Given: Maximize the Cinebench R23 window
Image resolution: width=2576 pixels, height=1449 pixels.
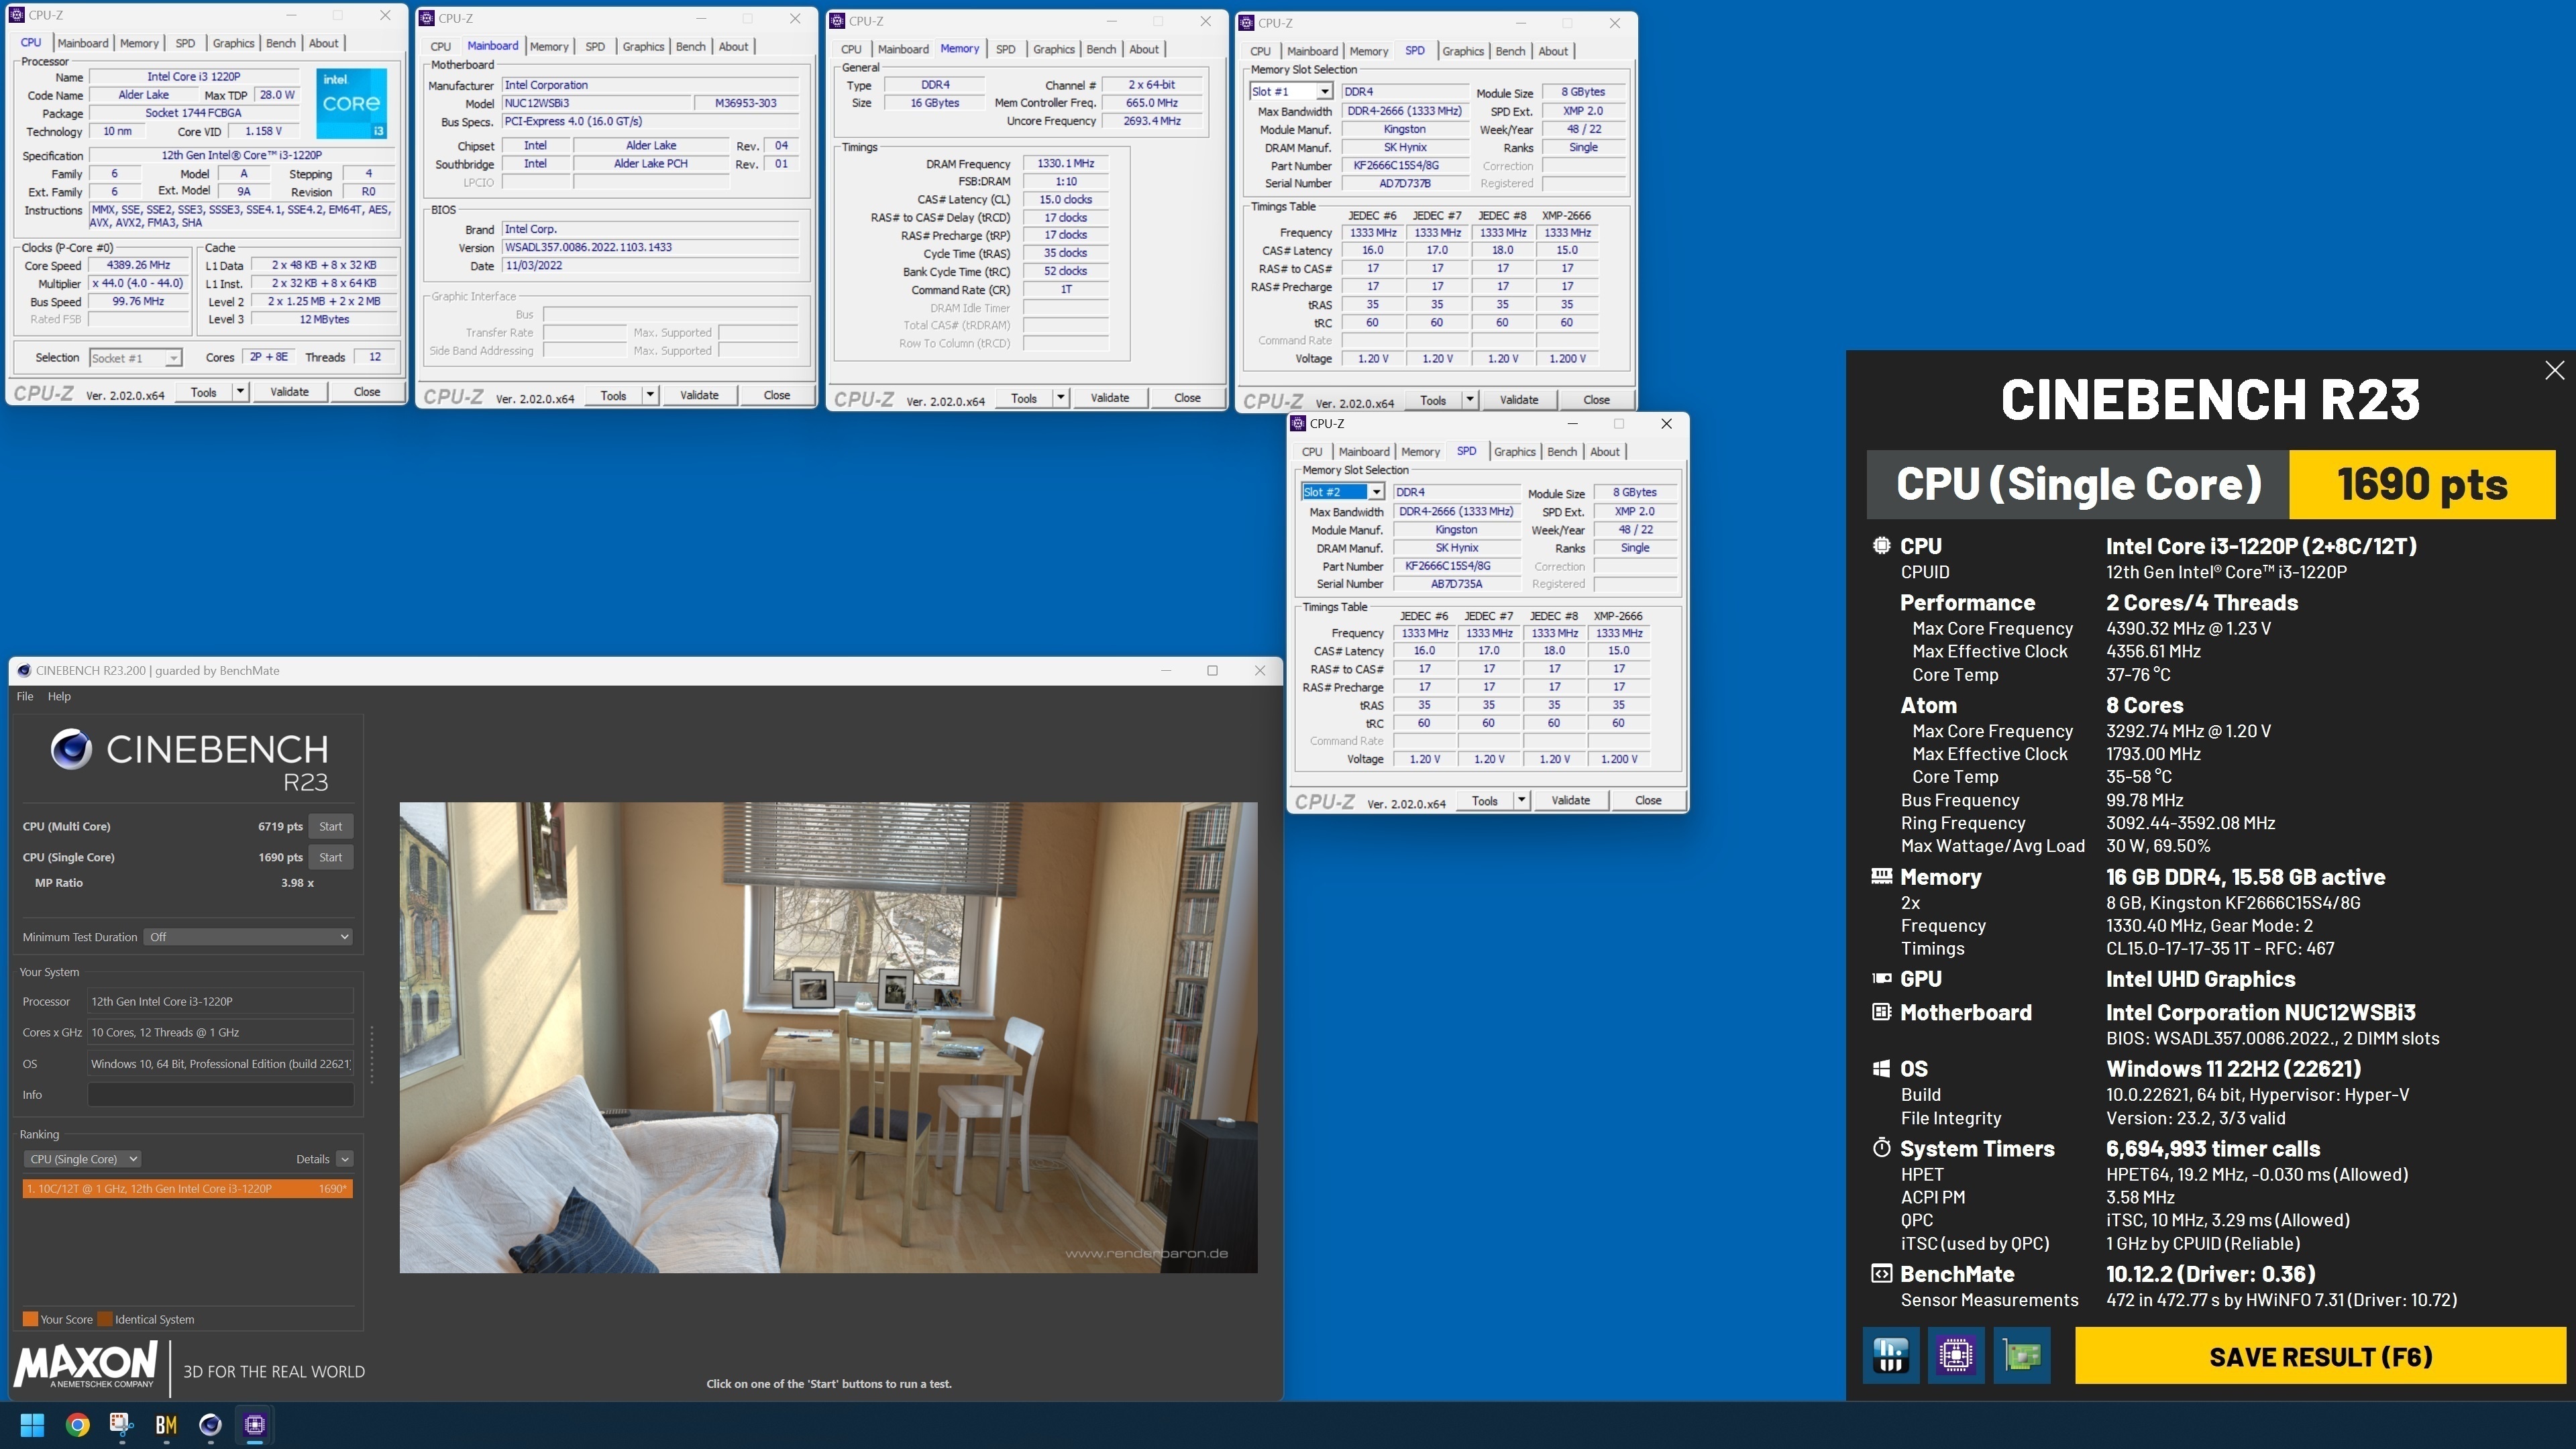Looking at the screenshot, I should (x=1212, y=671).
